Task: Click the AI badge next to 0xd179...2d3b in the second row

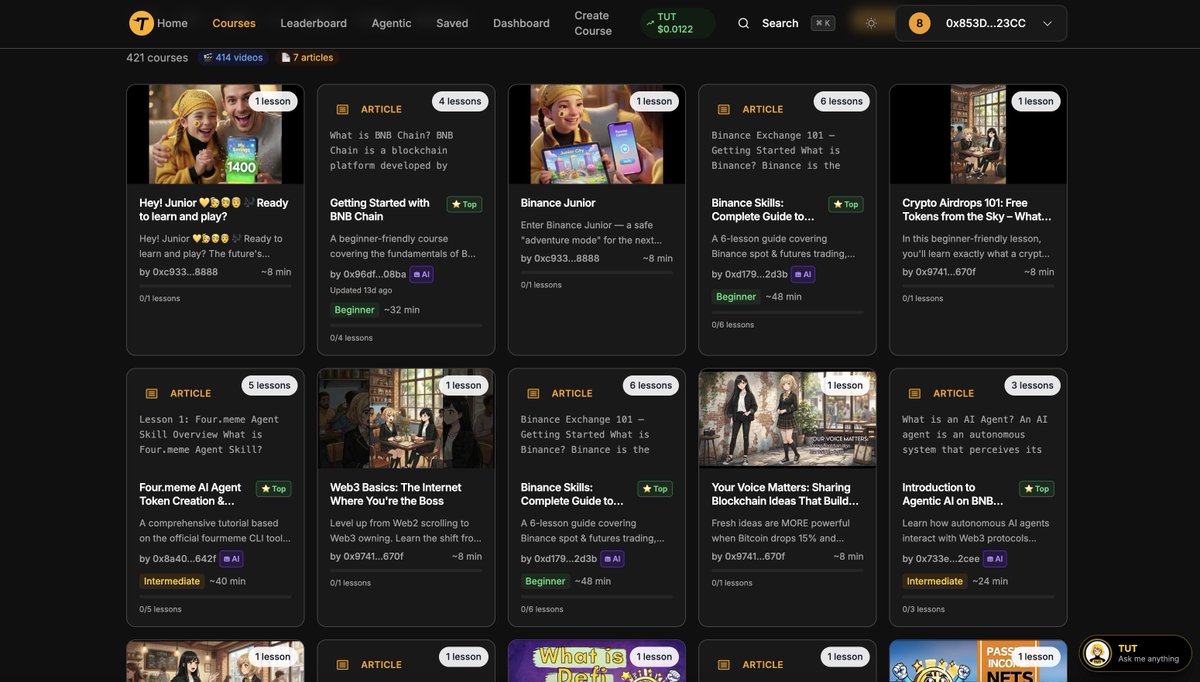Action: coord(612,559)
